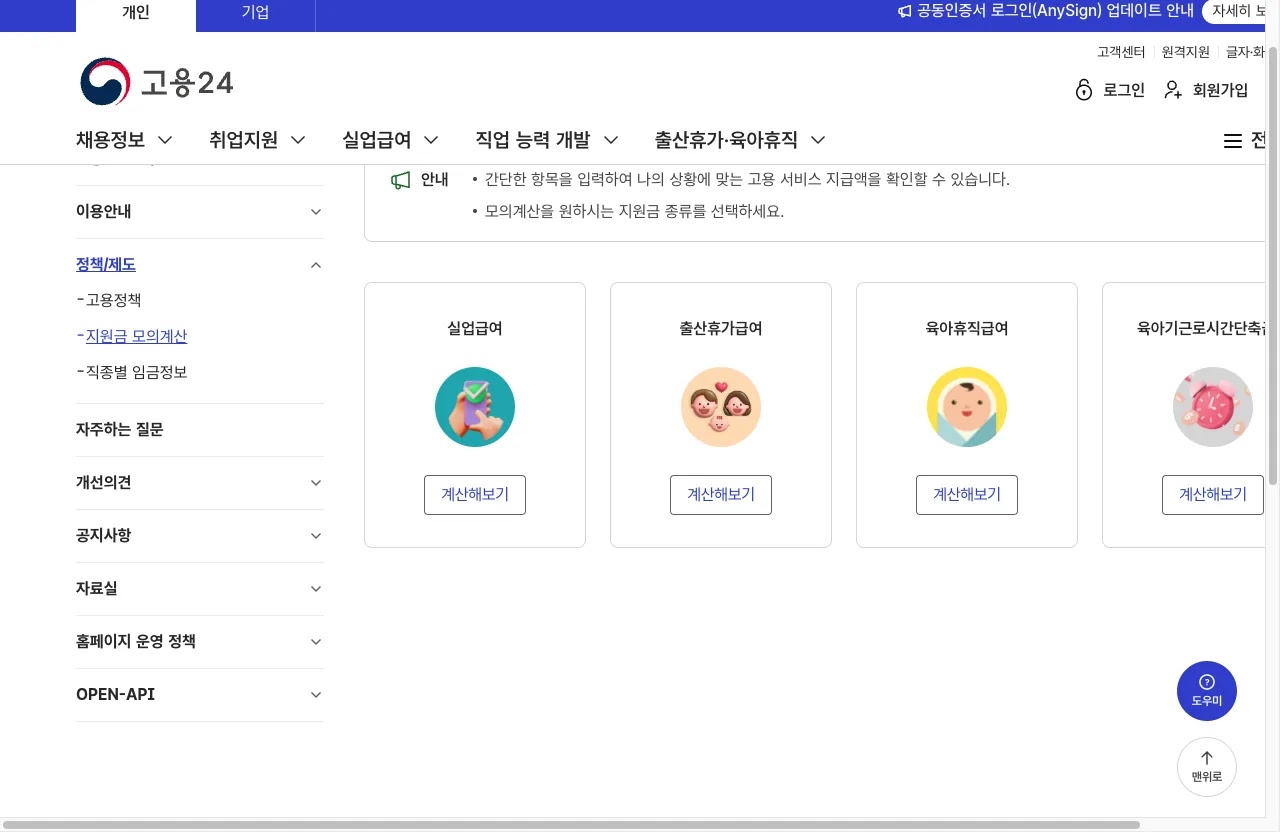Open the hamburger full menu icon

click(x=1233, y=141)
